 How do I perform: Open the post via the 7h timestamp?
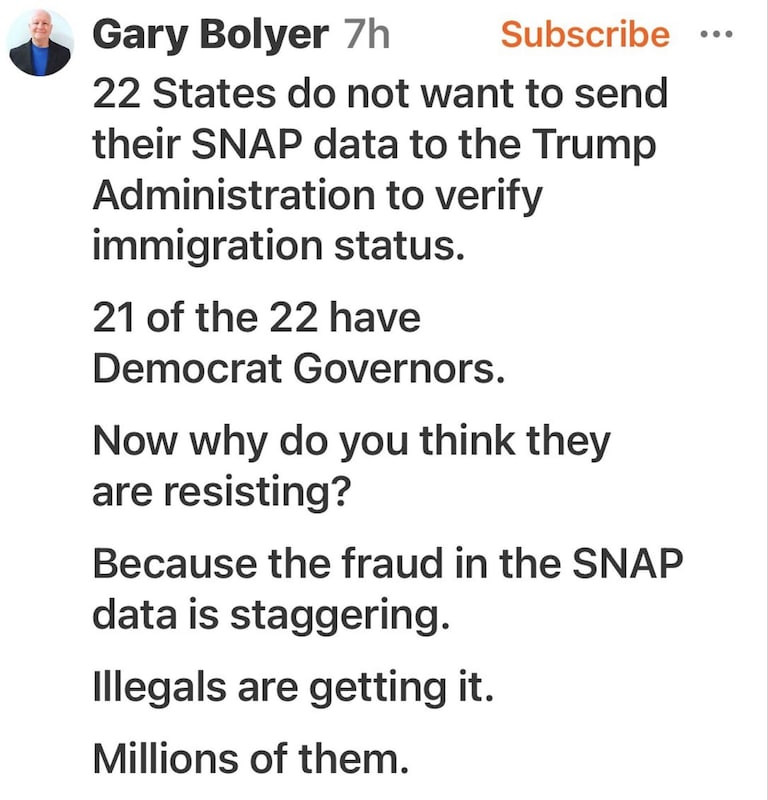coord(366,35)
